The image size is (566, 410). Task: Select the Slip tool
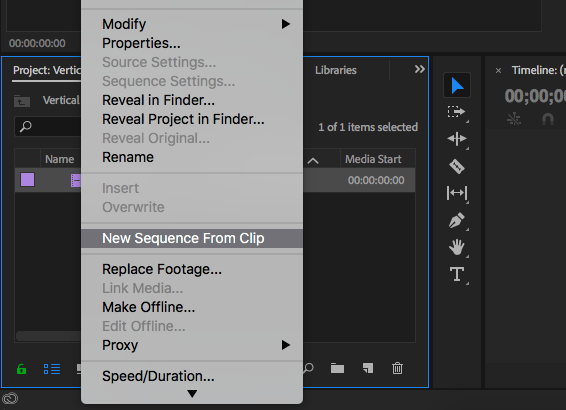(457, 193)
